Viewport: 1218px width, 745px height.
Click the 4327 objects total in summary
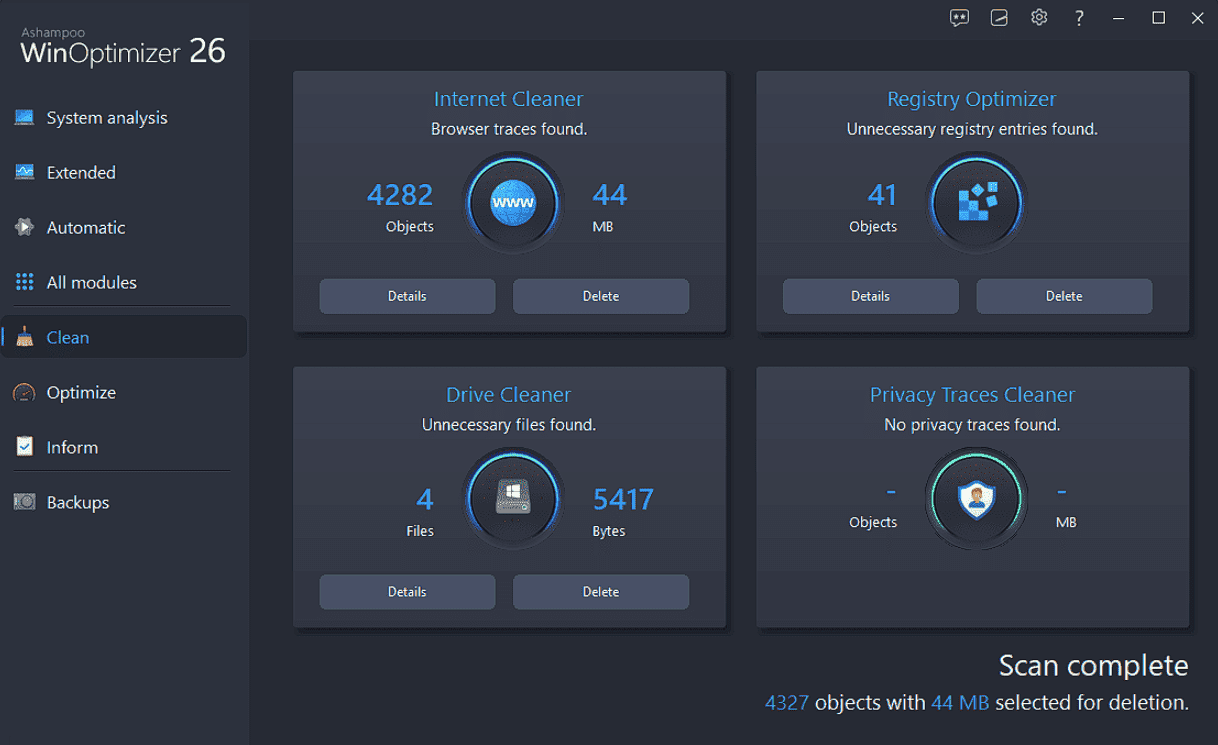[x=787, y=703]
